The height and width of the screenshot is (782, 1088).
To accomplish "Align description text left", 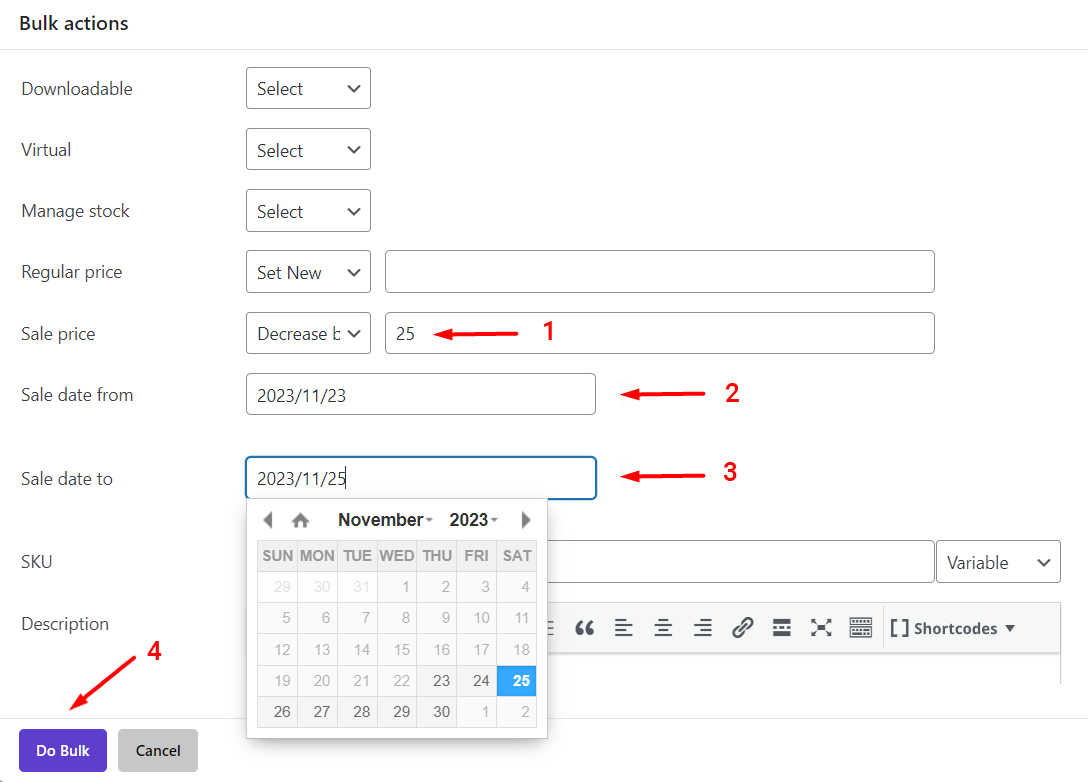I will (624, 628).
